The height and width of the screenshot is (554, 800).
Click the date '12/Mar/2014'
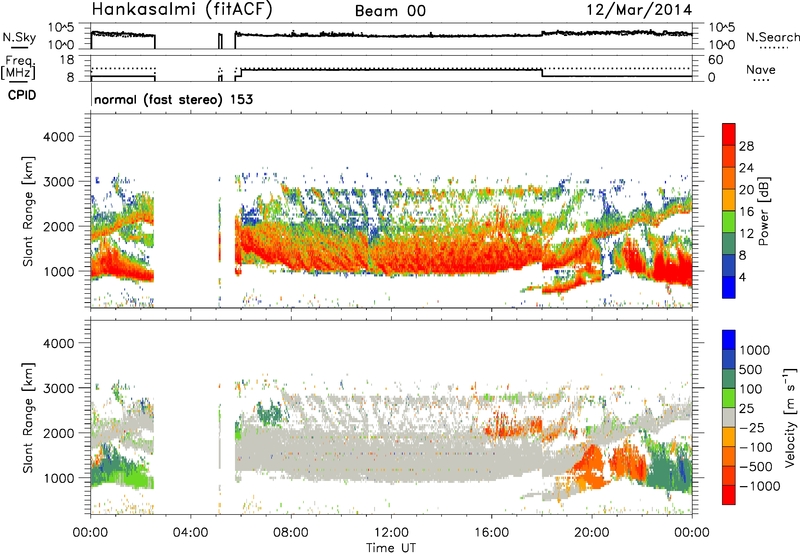[x=639, y=9]
